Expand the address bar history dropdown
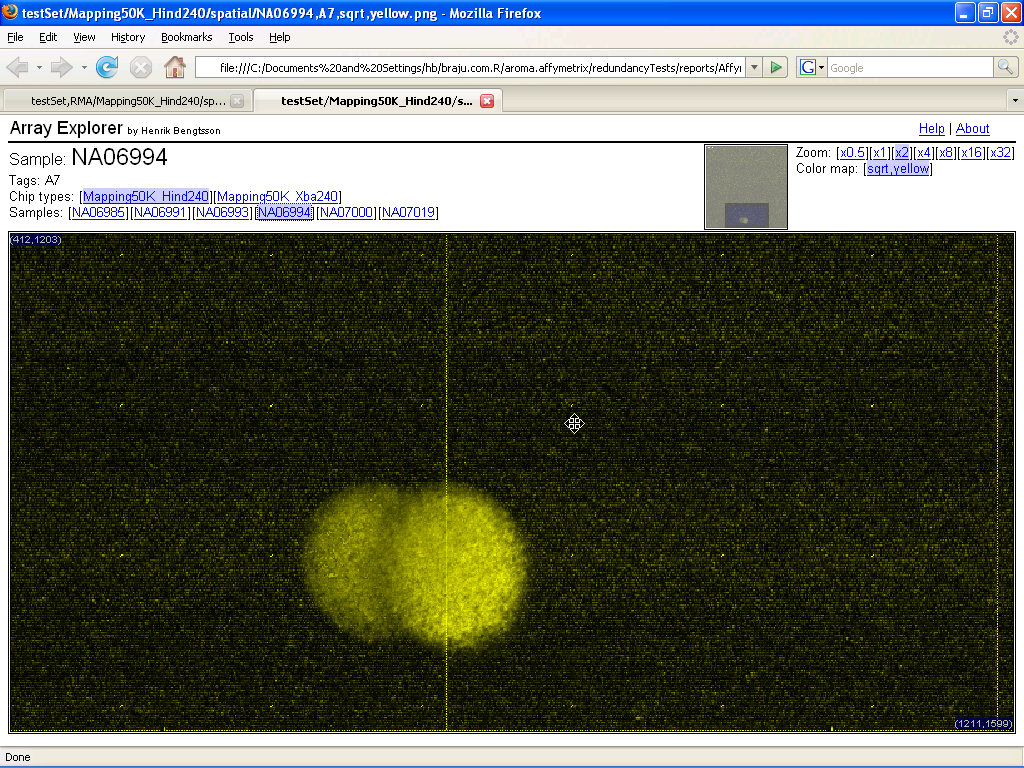1024x768 pixels. (x=754, y=68)
